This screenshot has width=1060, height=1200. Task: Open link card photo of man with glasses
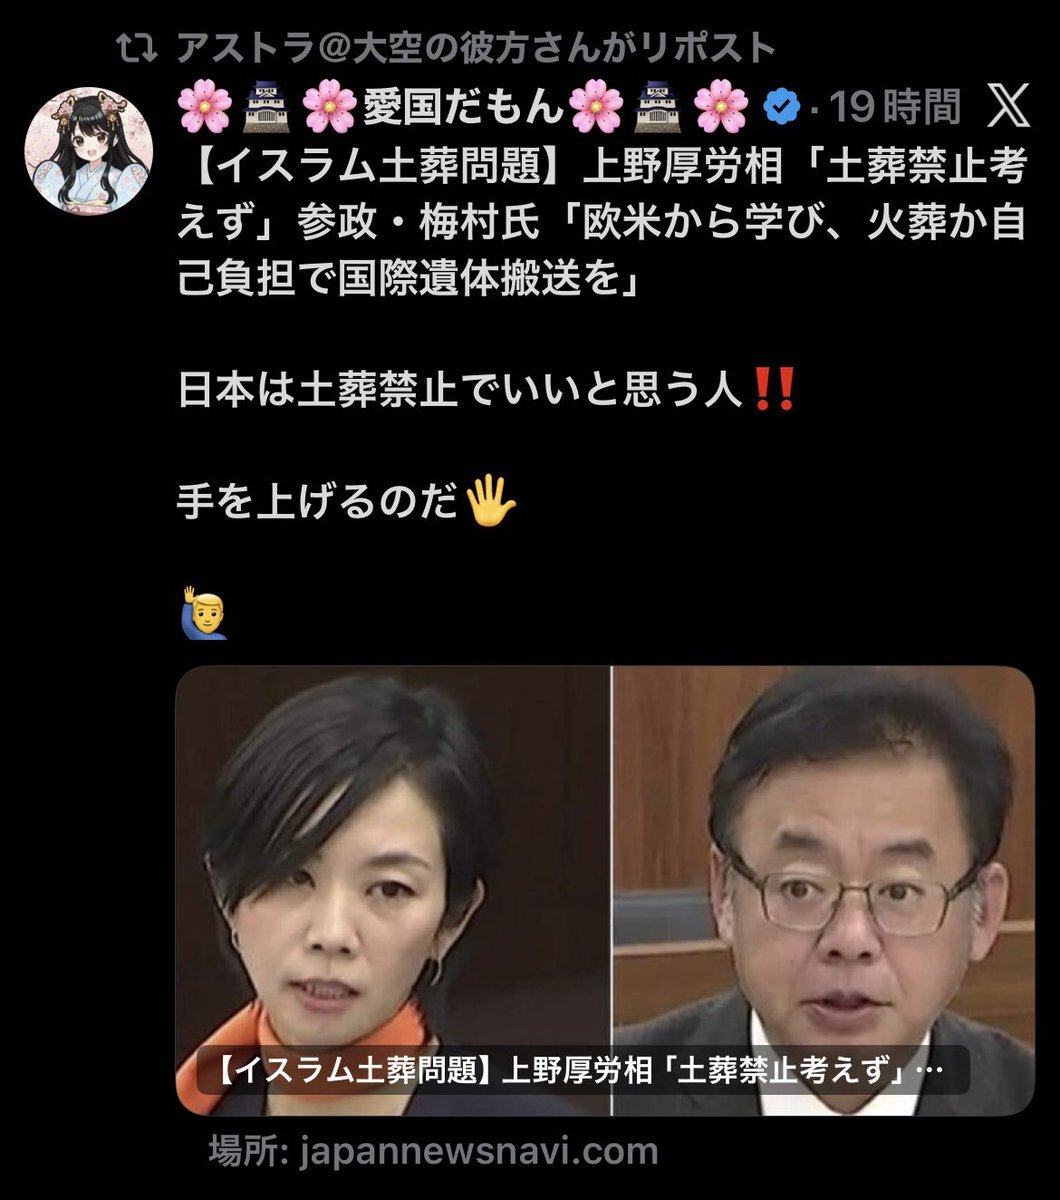pyautogui.click(x=823, y=890)
